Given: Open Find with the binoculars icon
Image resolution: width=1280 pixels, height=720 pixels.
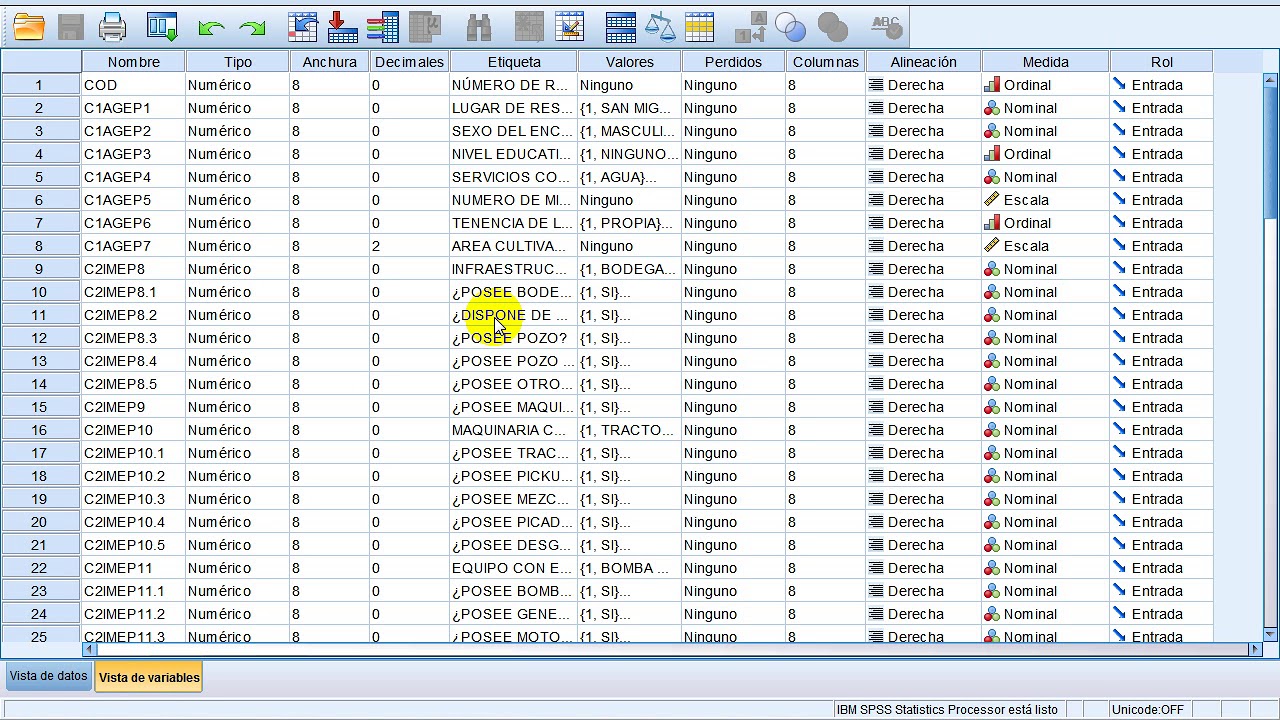Looking at the screenshot, I should click(x=479, y=27).
